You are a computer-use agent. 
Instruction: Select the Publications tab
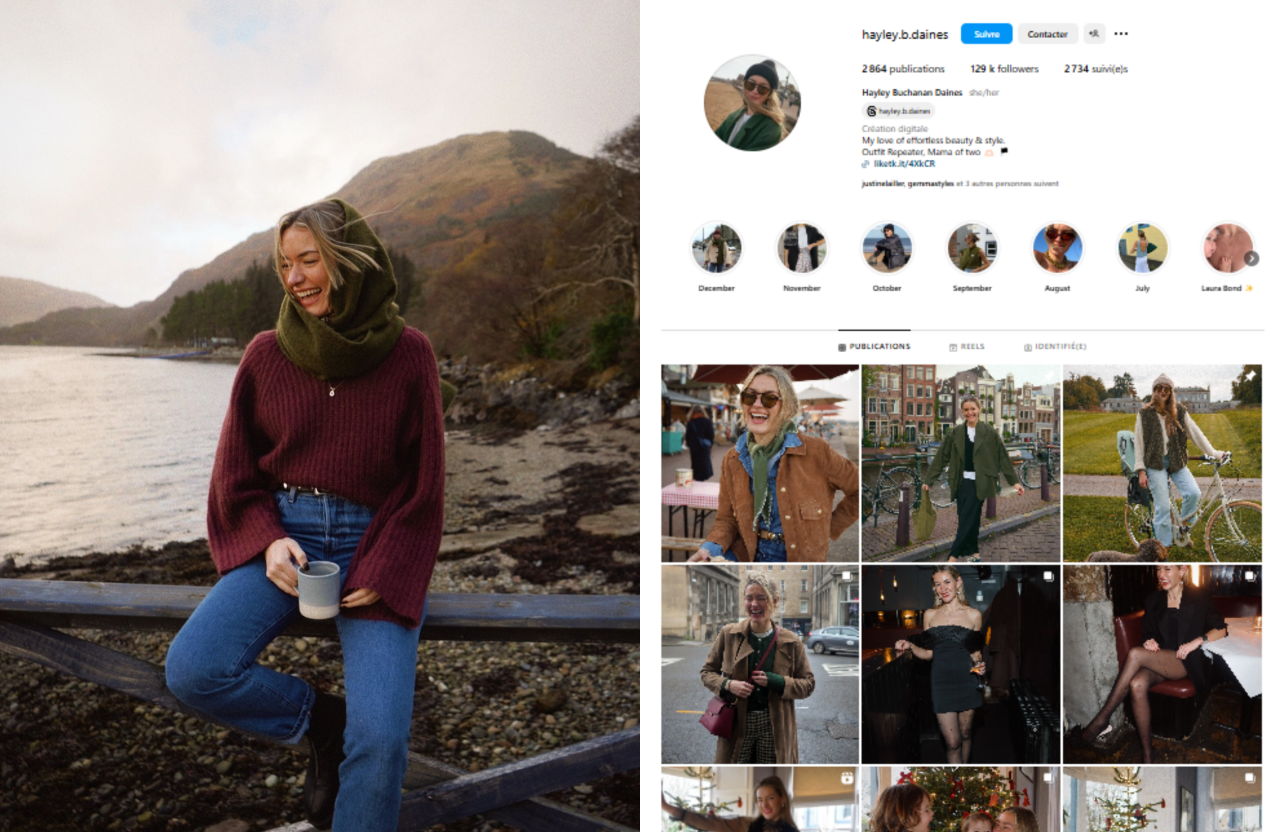click(874, 347)
